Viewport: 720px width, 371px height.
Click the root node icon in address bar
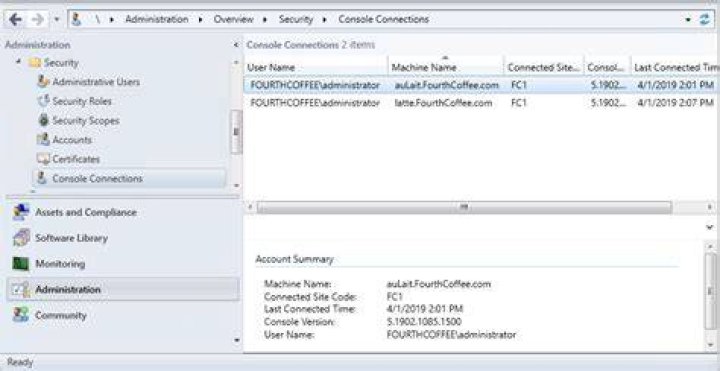point(77,19)
